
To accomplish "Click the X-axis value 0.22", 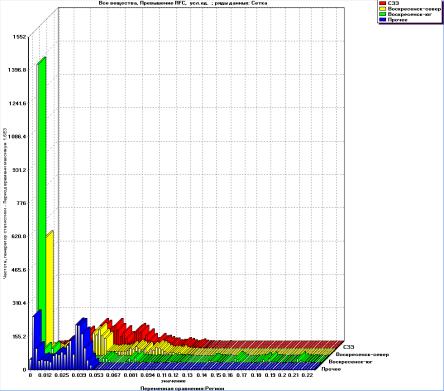I will [x=307, y=375].
